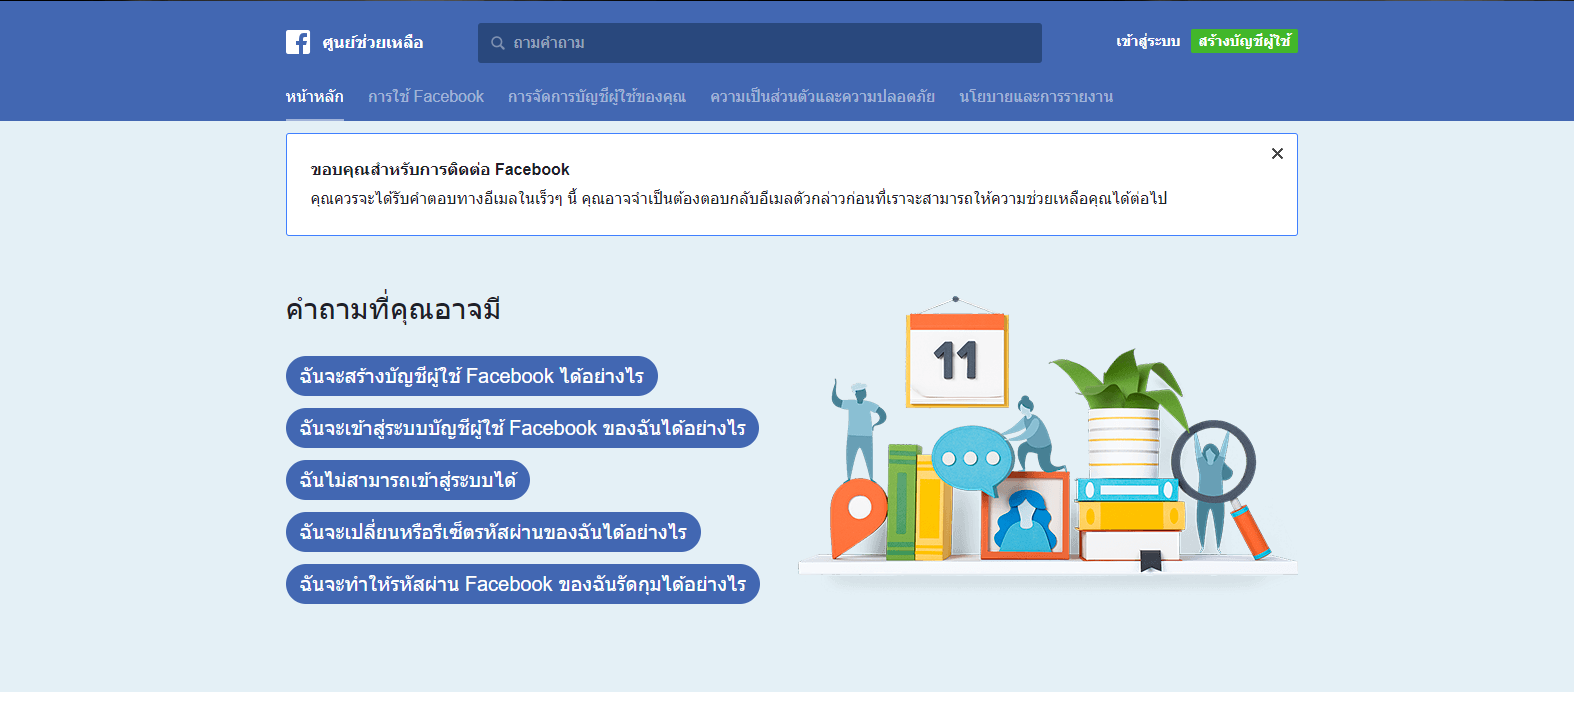Image resolution: width=1574 pixels, height=728 pixels.
Task: Close the thank-you notification banner
Action: click(x=1277, y=153)
